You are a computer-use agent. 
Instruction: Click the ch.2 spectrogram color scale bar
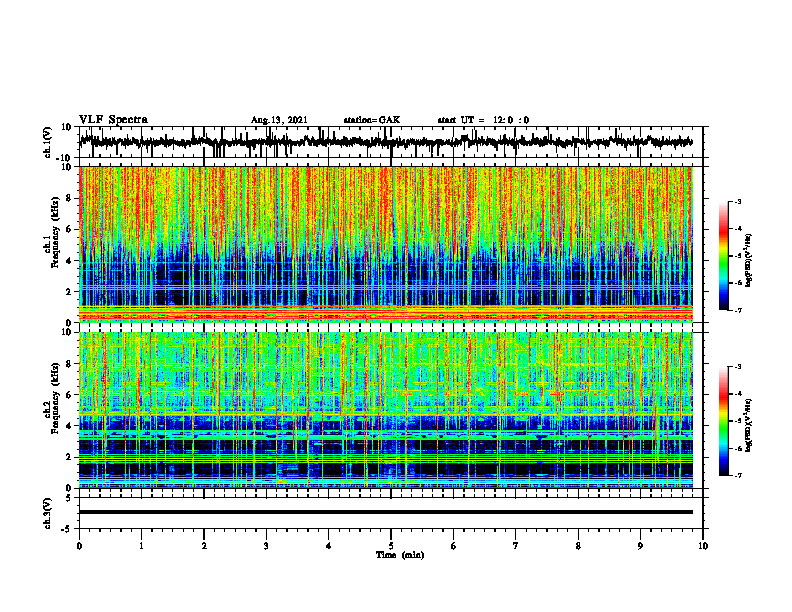[723, 421]
